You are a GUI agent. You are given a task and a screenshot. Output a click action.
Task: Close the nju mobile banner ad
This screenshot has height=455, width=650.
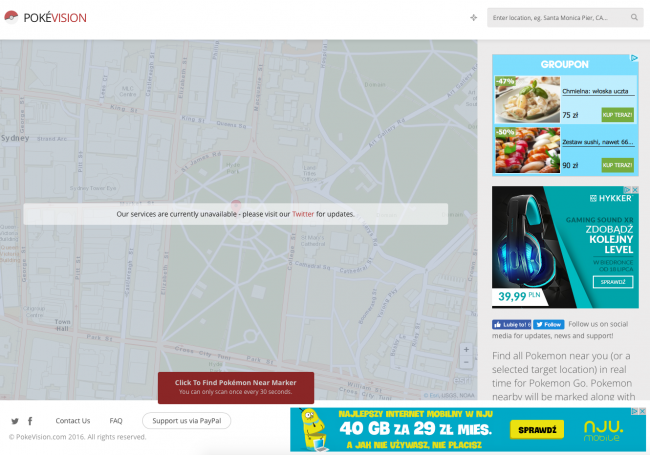(x=642, y=411)
